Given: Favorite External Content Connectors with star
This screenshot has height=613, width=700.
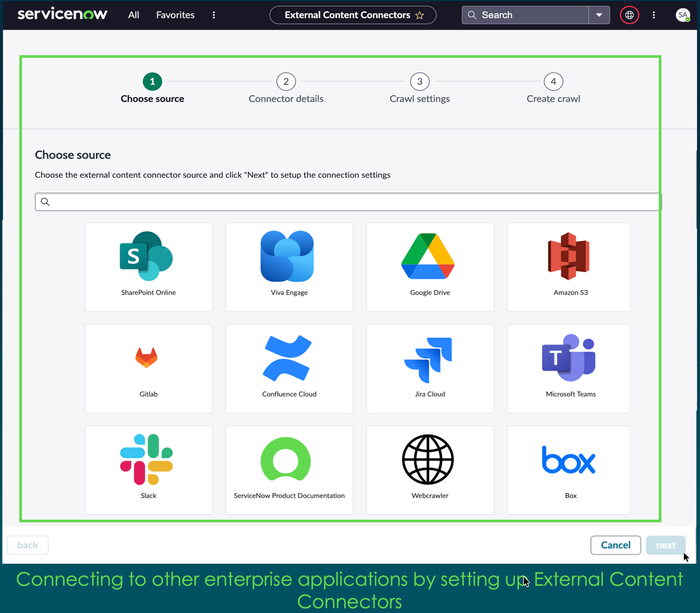Looking at the screenshot, I should tap(420, 15).
